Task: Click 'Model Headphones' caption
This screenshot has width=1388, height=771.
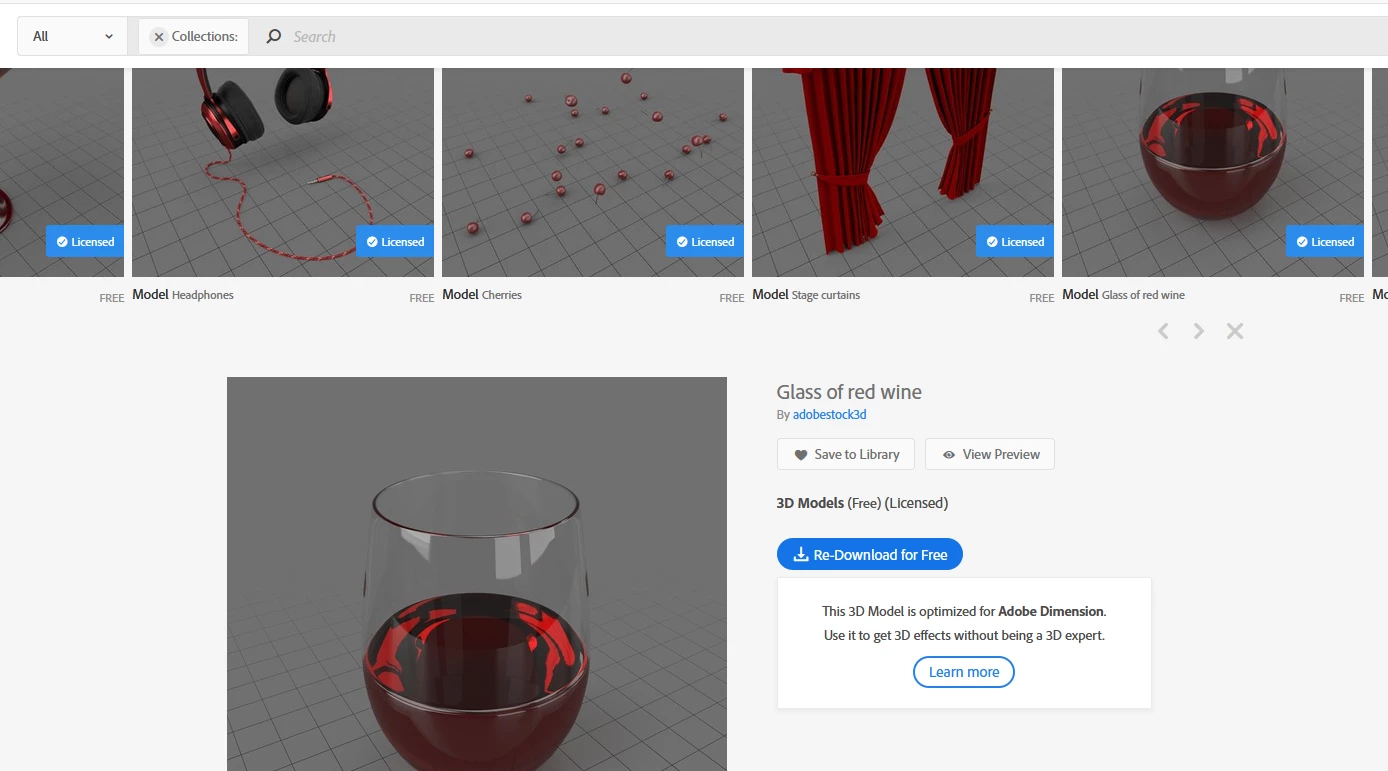Action: coord(183,295)
